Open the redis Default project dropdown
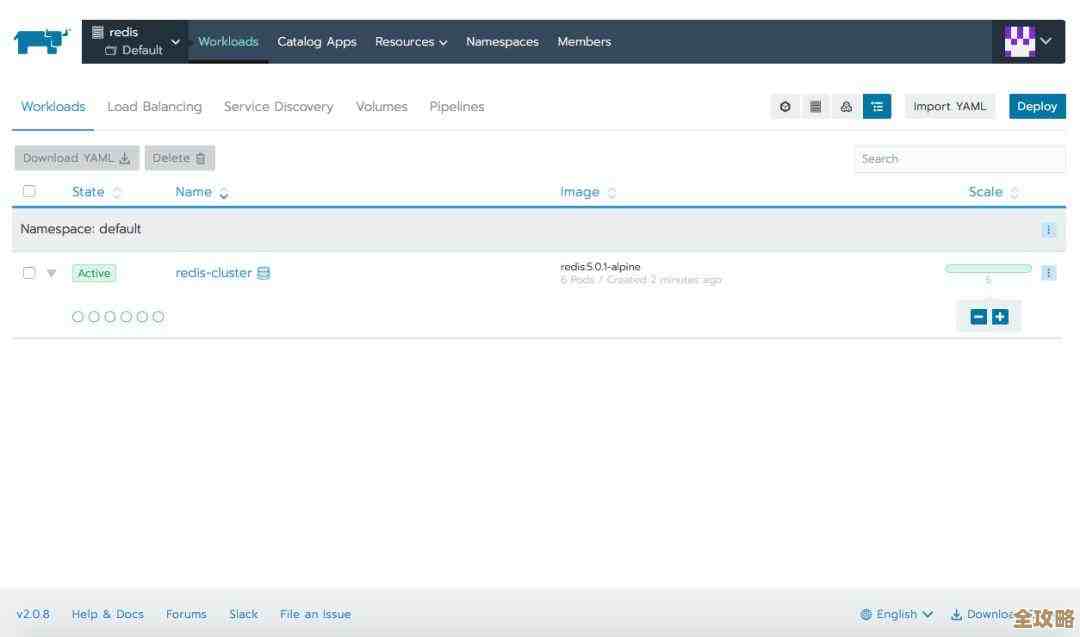 (x=135, y=42)
